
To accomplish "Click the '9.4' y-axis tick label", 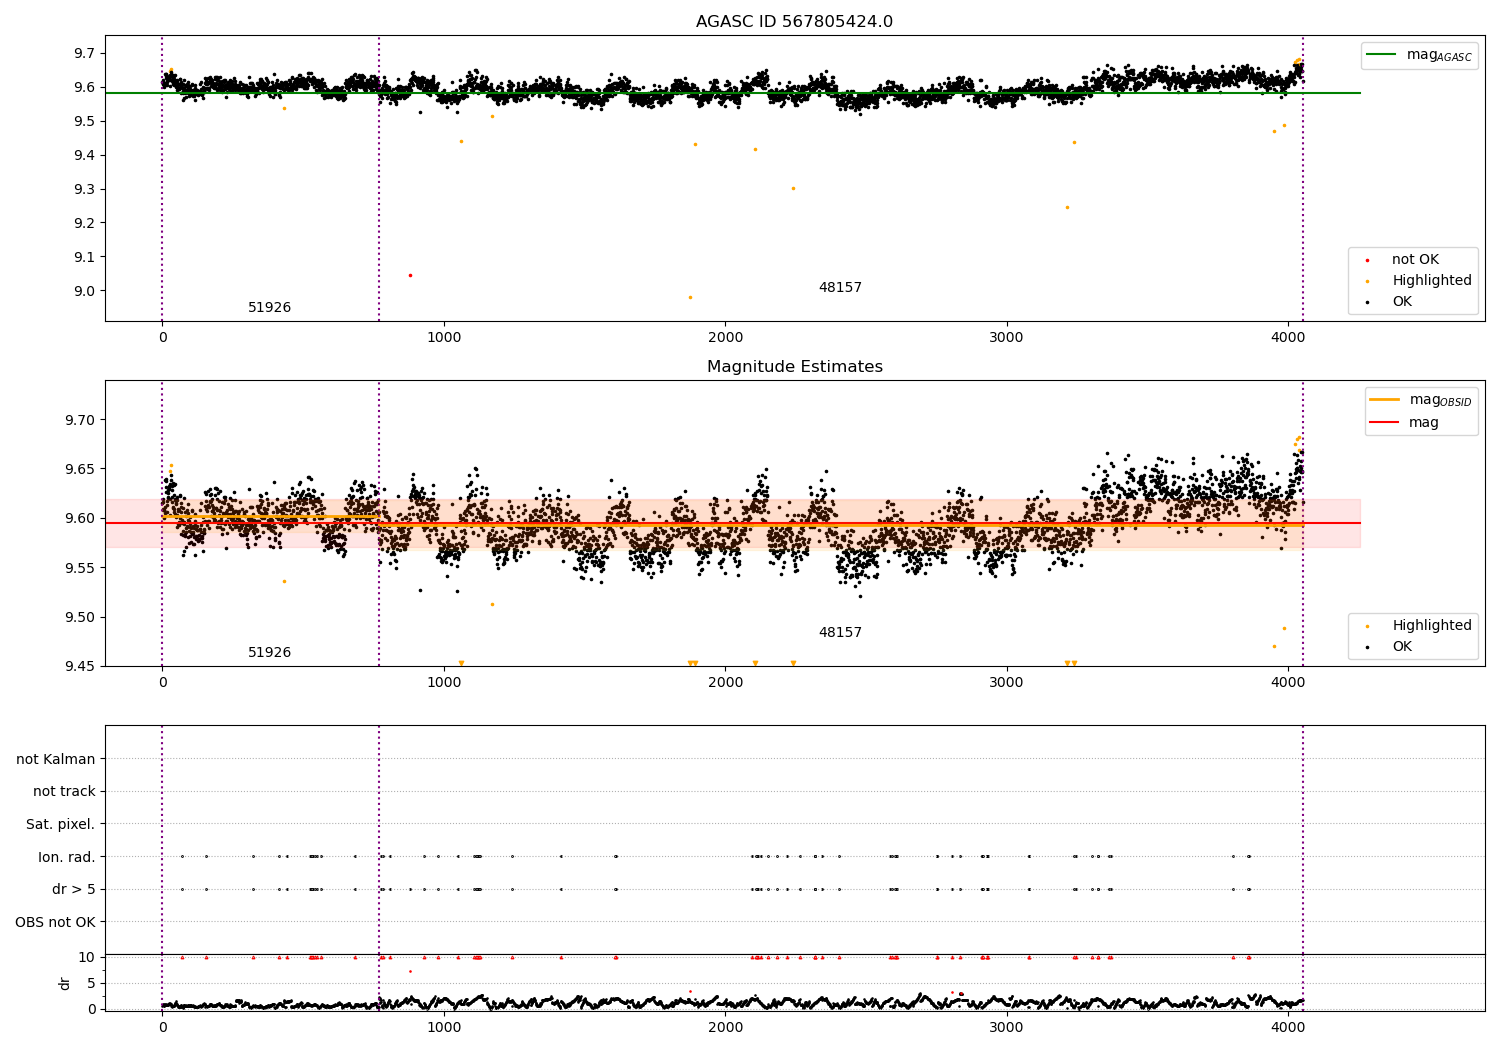I will tap(84, 155).
